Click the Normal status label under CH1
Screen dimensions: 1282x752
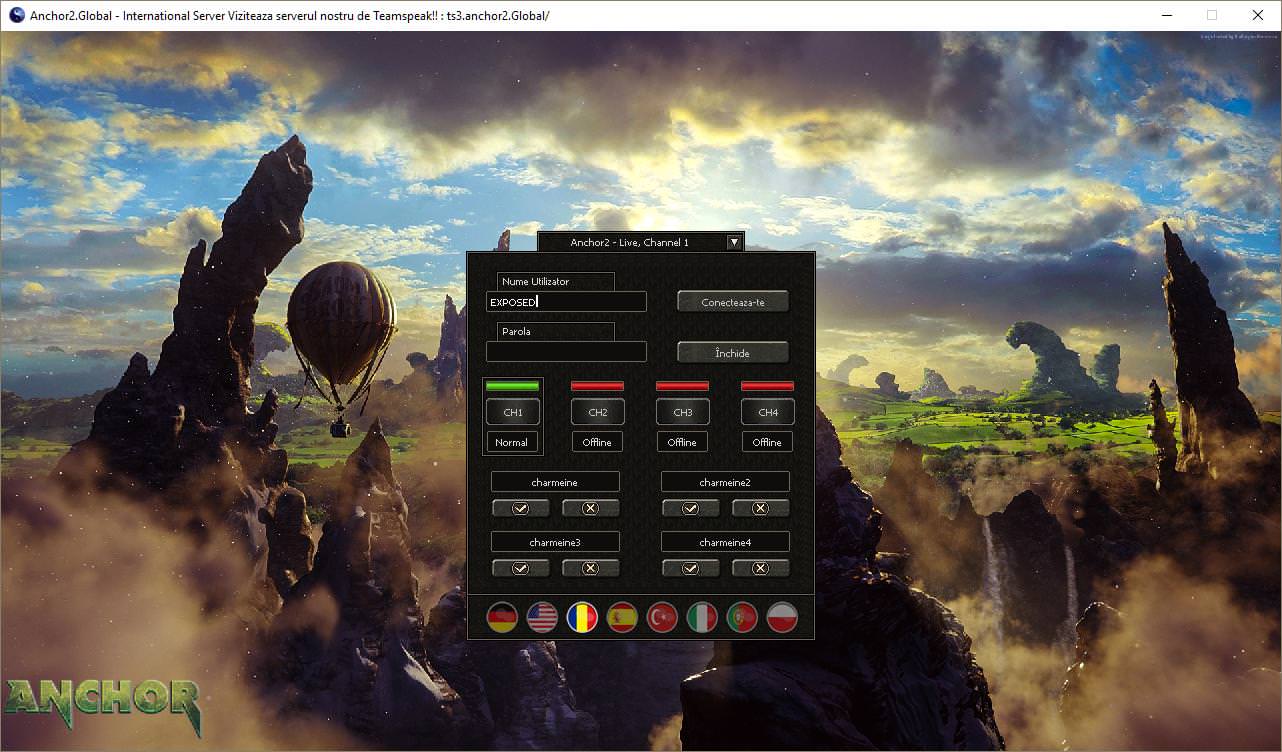(x=512, y=441)
